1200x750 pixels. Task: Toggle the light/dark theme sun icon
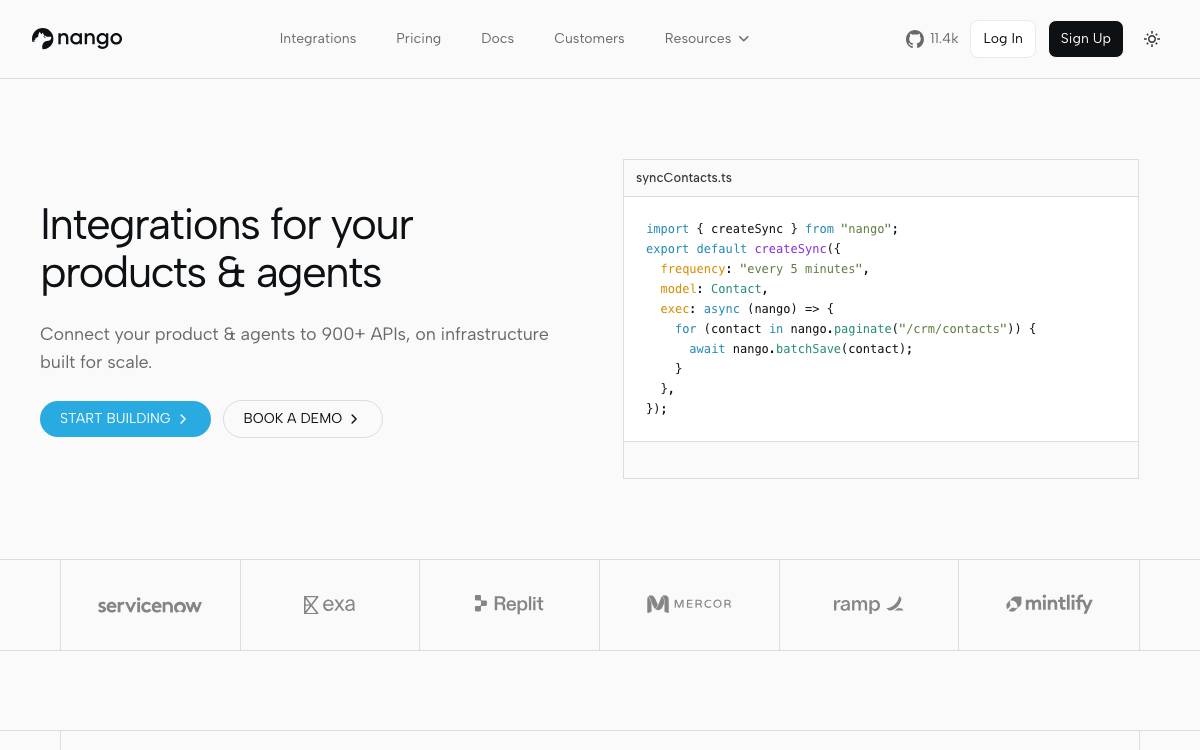pos(1152,39)
